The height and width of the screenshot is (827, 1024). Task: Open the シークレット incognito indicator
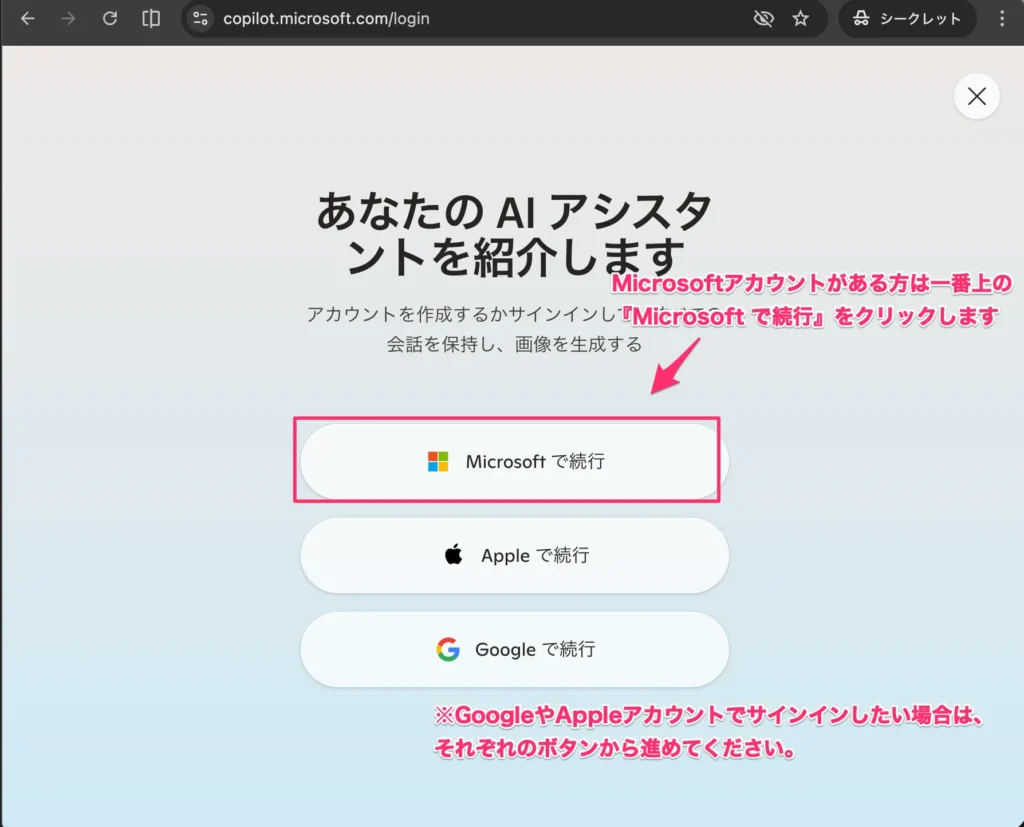907,18
